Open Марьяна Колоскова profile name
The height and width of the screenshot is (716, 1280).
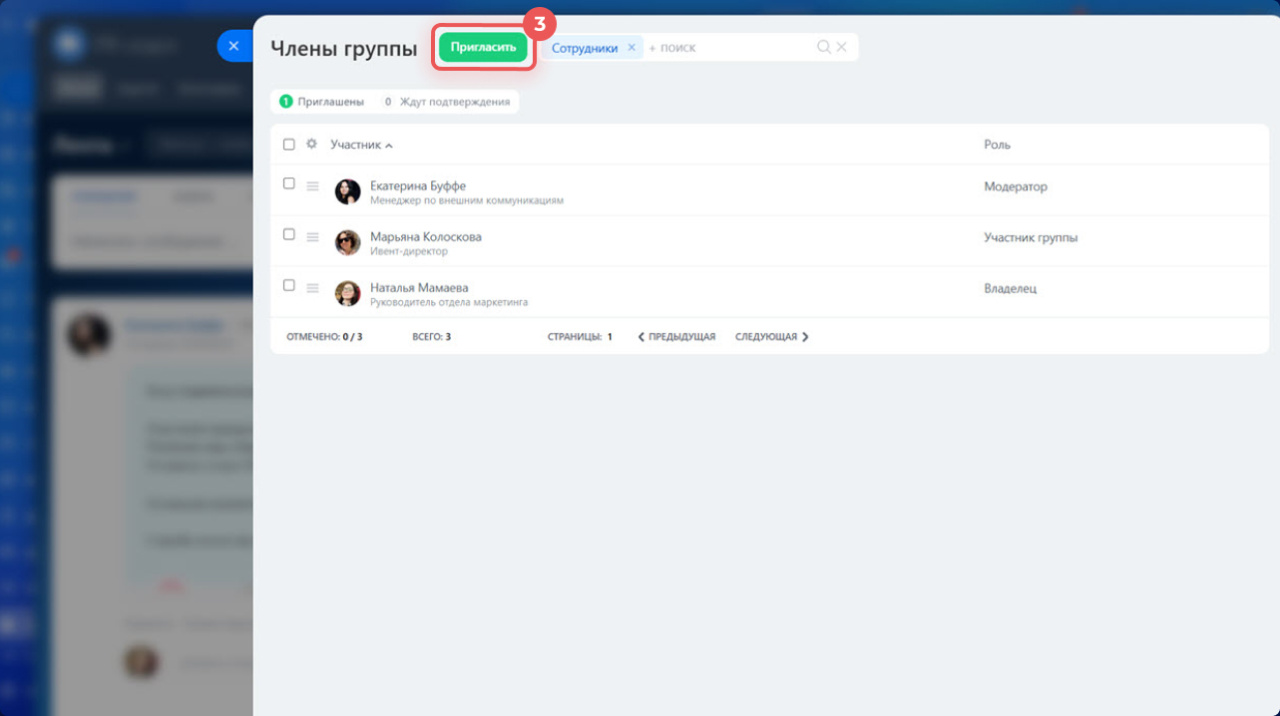click(x=426, y=237)
